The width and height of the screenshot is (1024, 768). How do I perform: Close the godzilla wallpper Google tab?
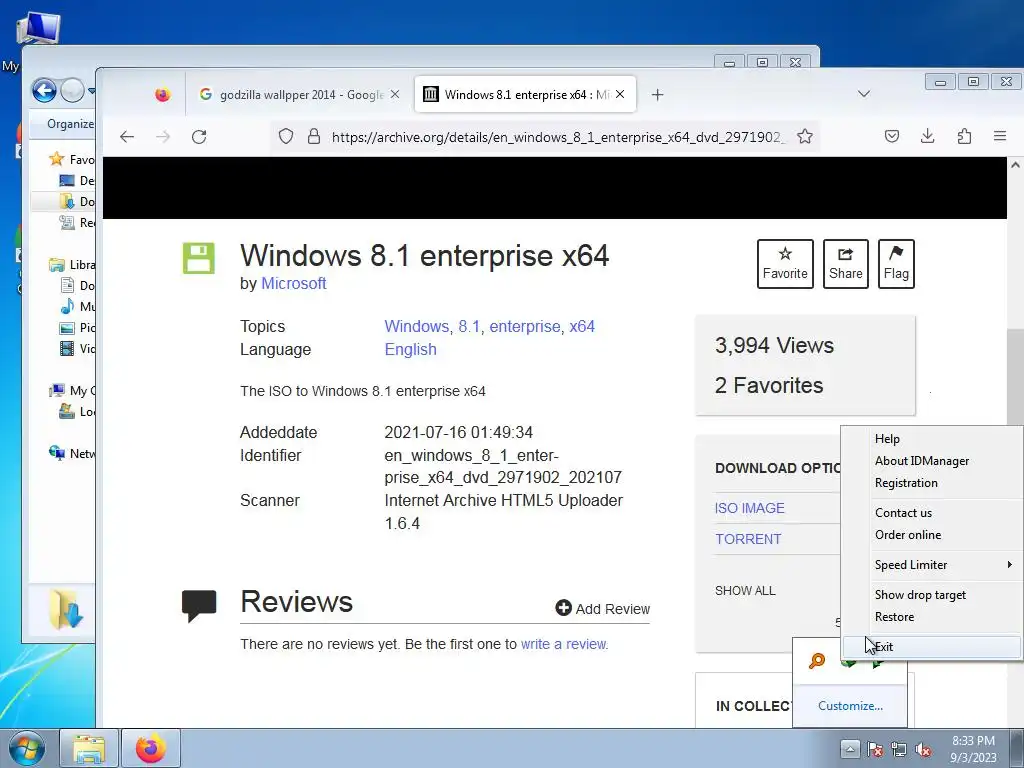395,94
